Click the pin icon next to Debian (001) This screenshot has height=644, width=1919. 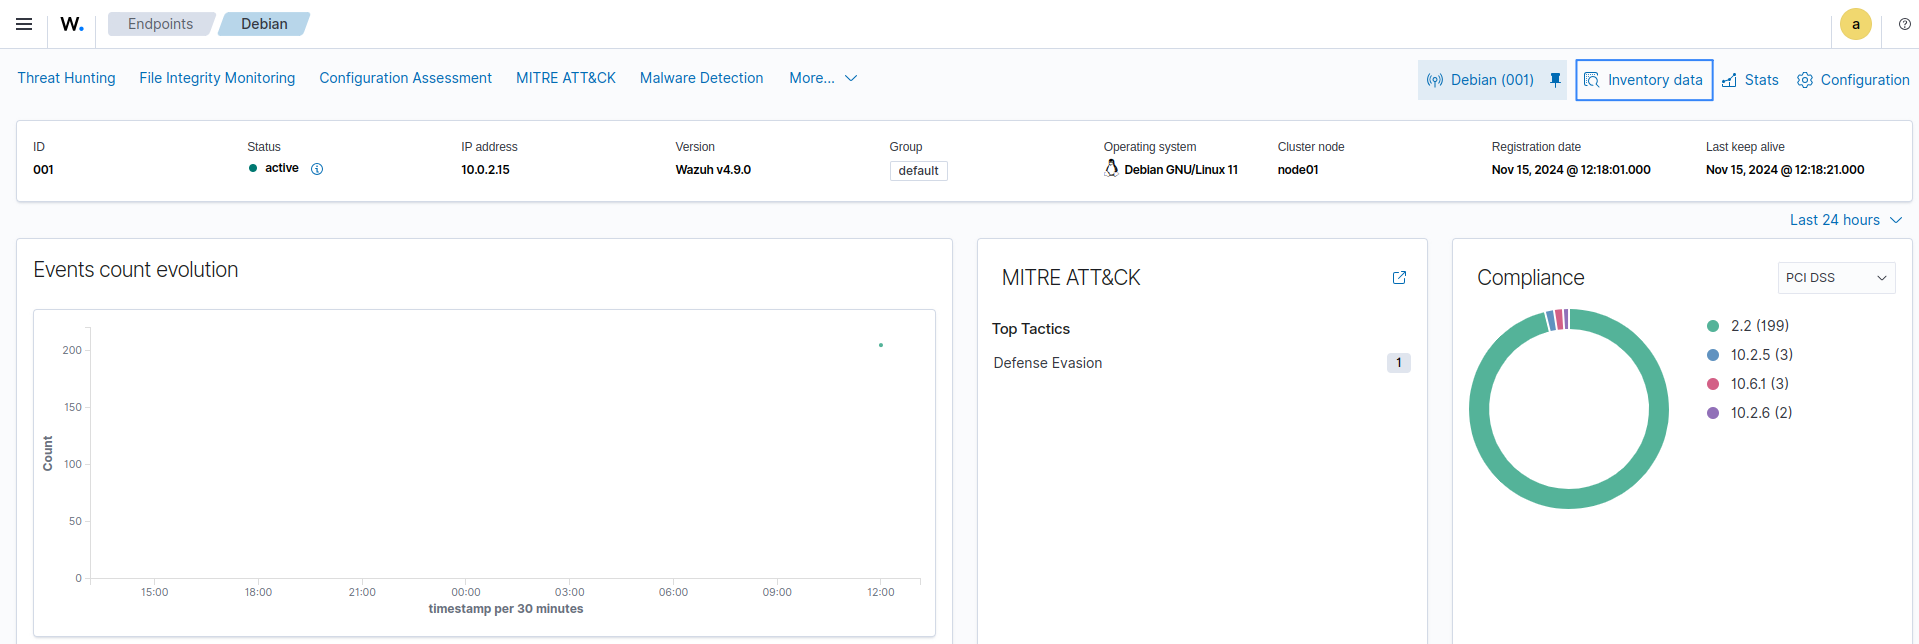point(1555,80)
